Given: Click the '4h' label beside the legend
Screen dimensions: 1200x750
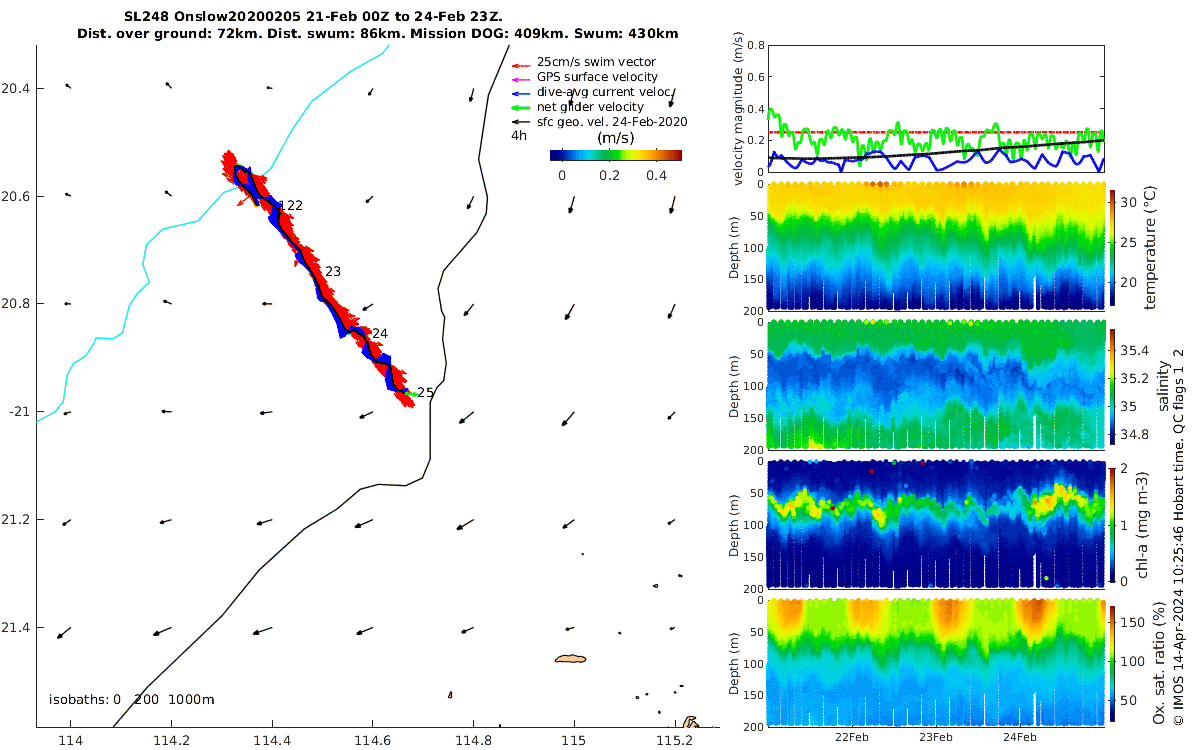Looking at the screenshot, I should click(x=519, y=136).
